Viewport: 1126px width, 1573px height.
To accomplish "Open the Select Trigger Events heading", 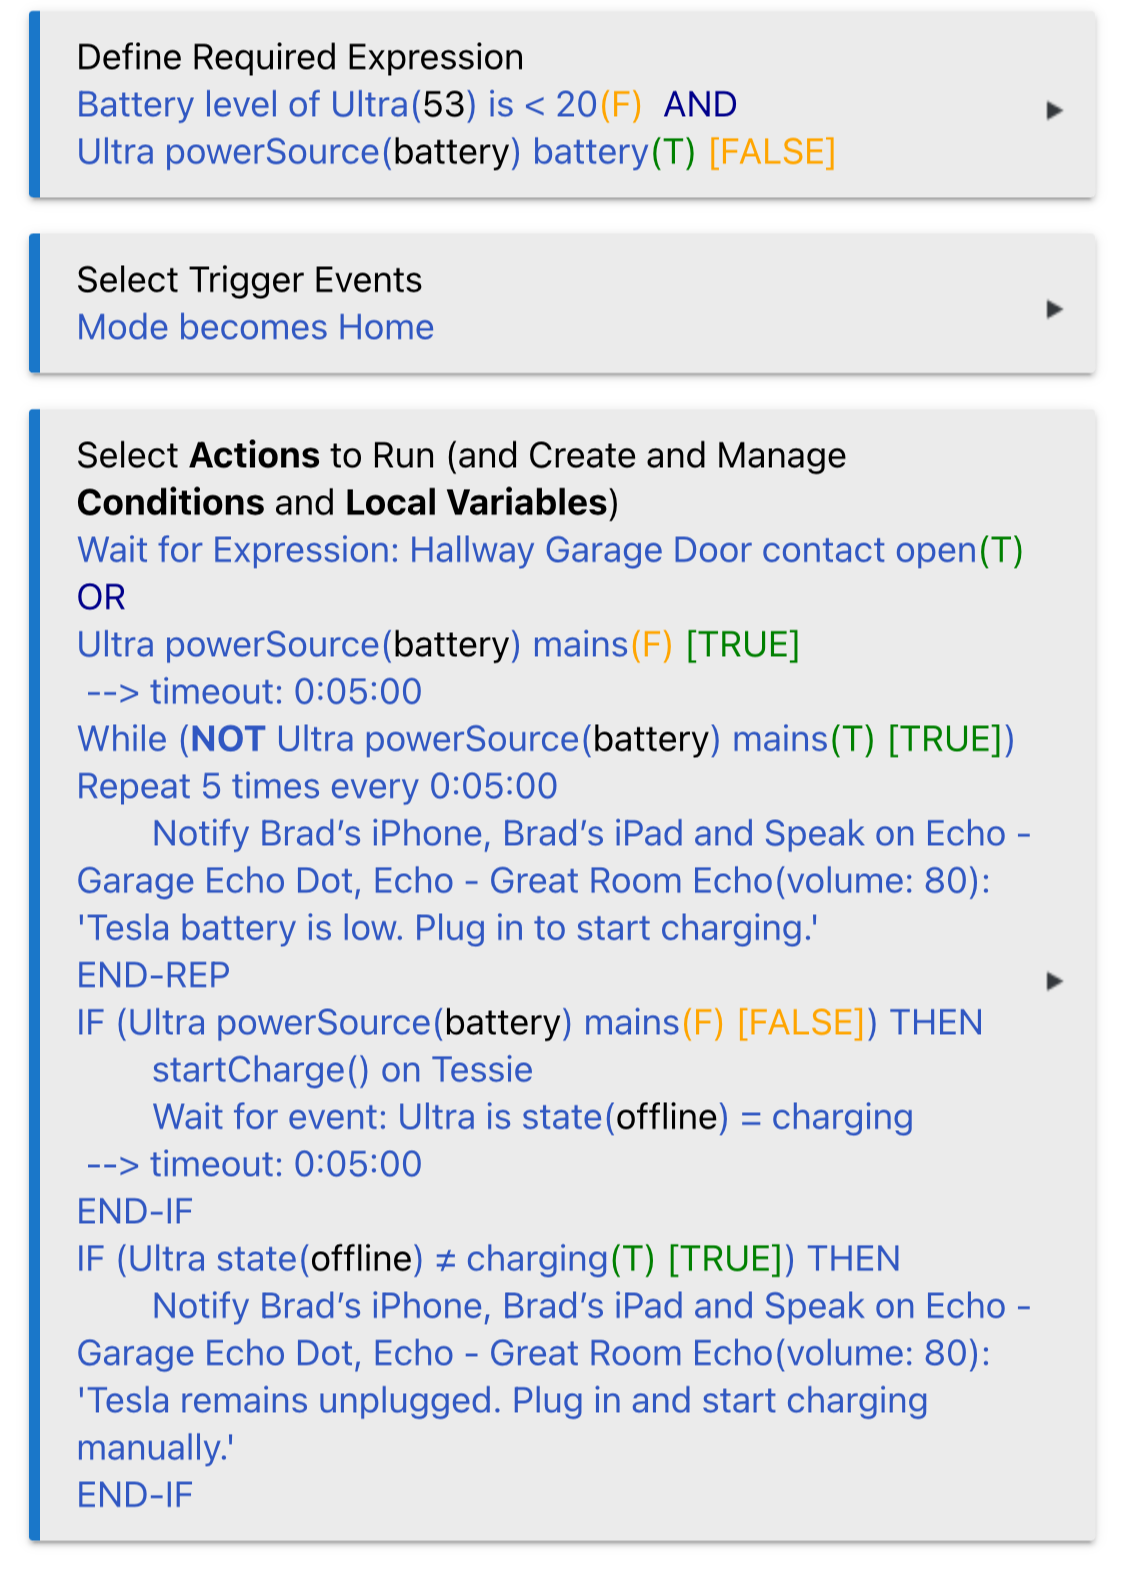I will [249, 279].
